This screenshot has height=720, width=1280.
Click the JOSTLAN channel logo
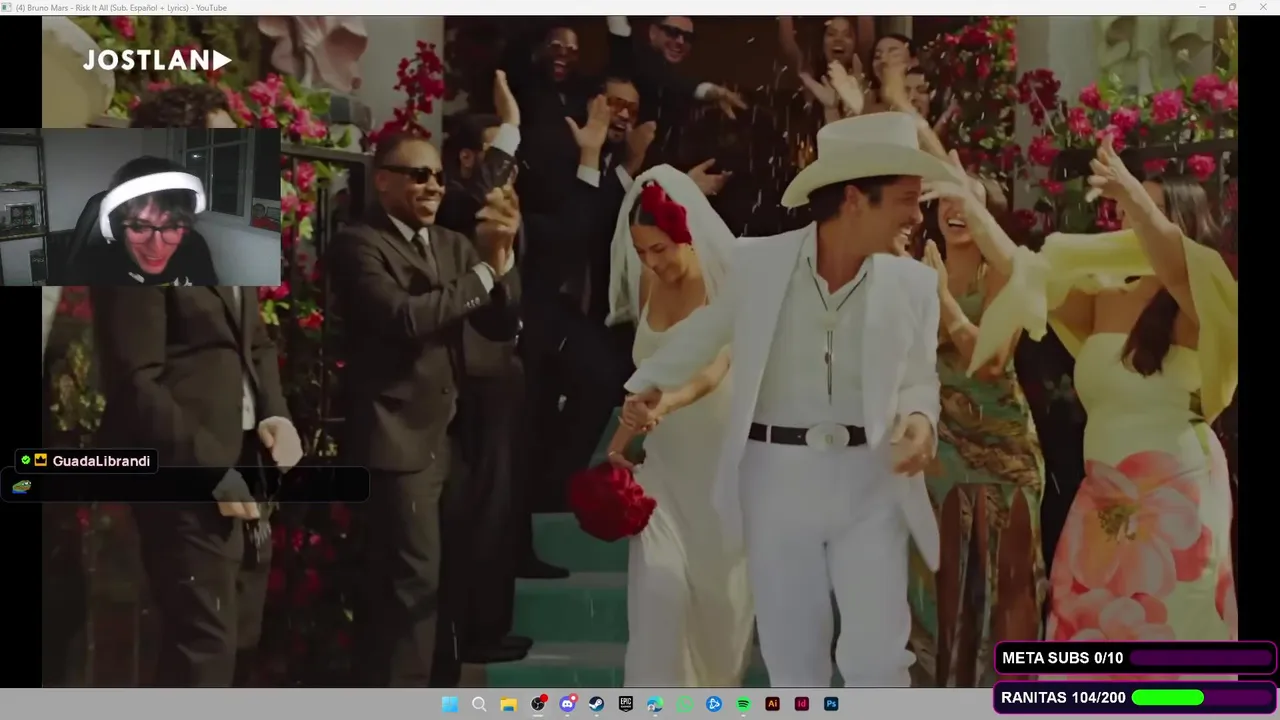click(157, 61)
